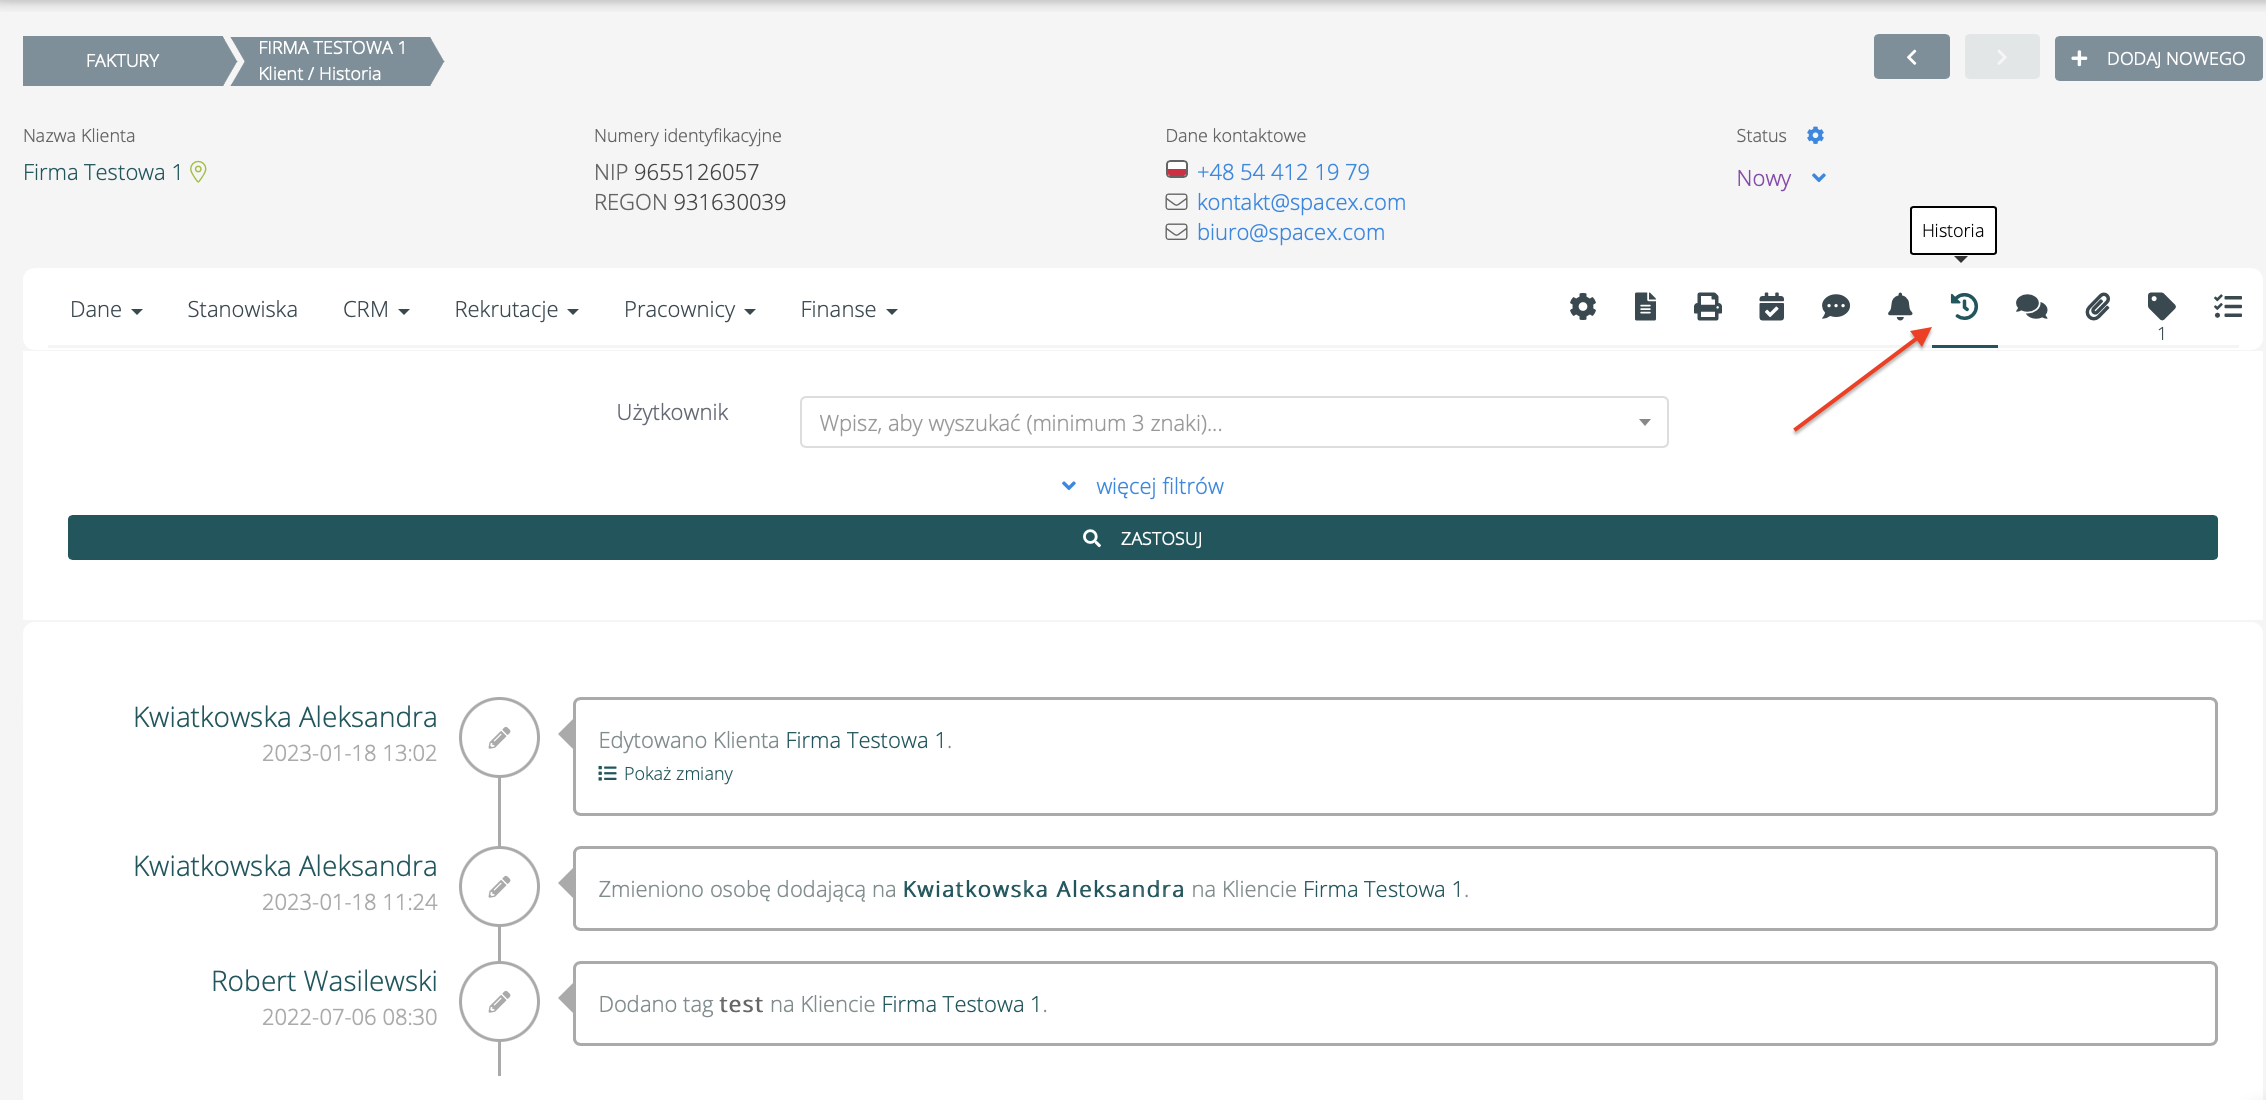Image resolution: width=2266 pixels, height=1100 pixels.
Task: Open the checklist tasks icon
Action: (2227, 307)
